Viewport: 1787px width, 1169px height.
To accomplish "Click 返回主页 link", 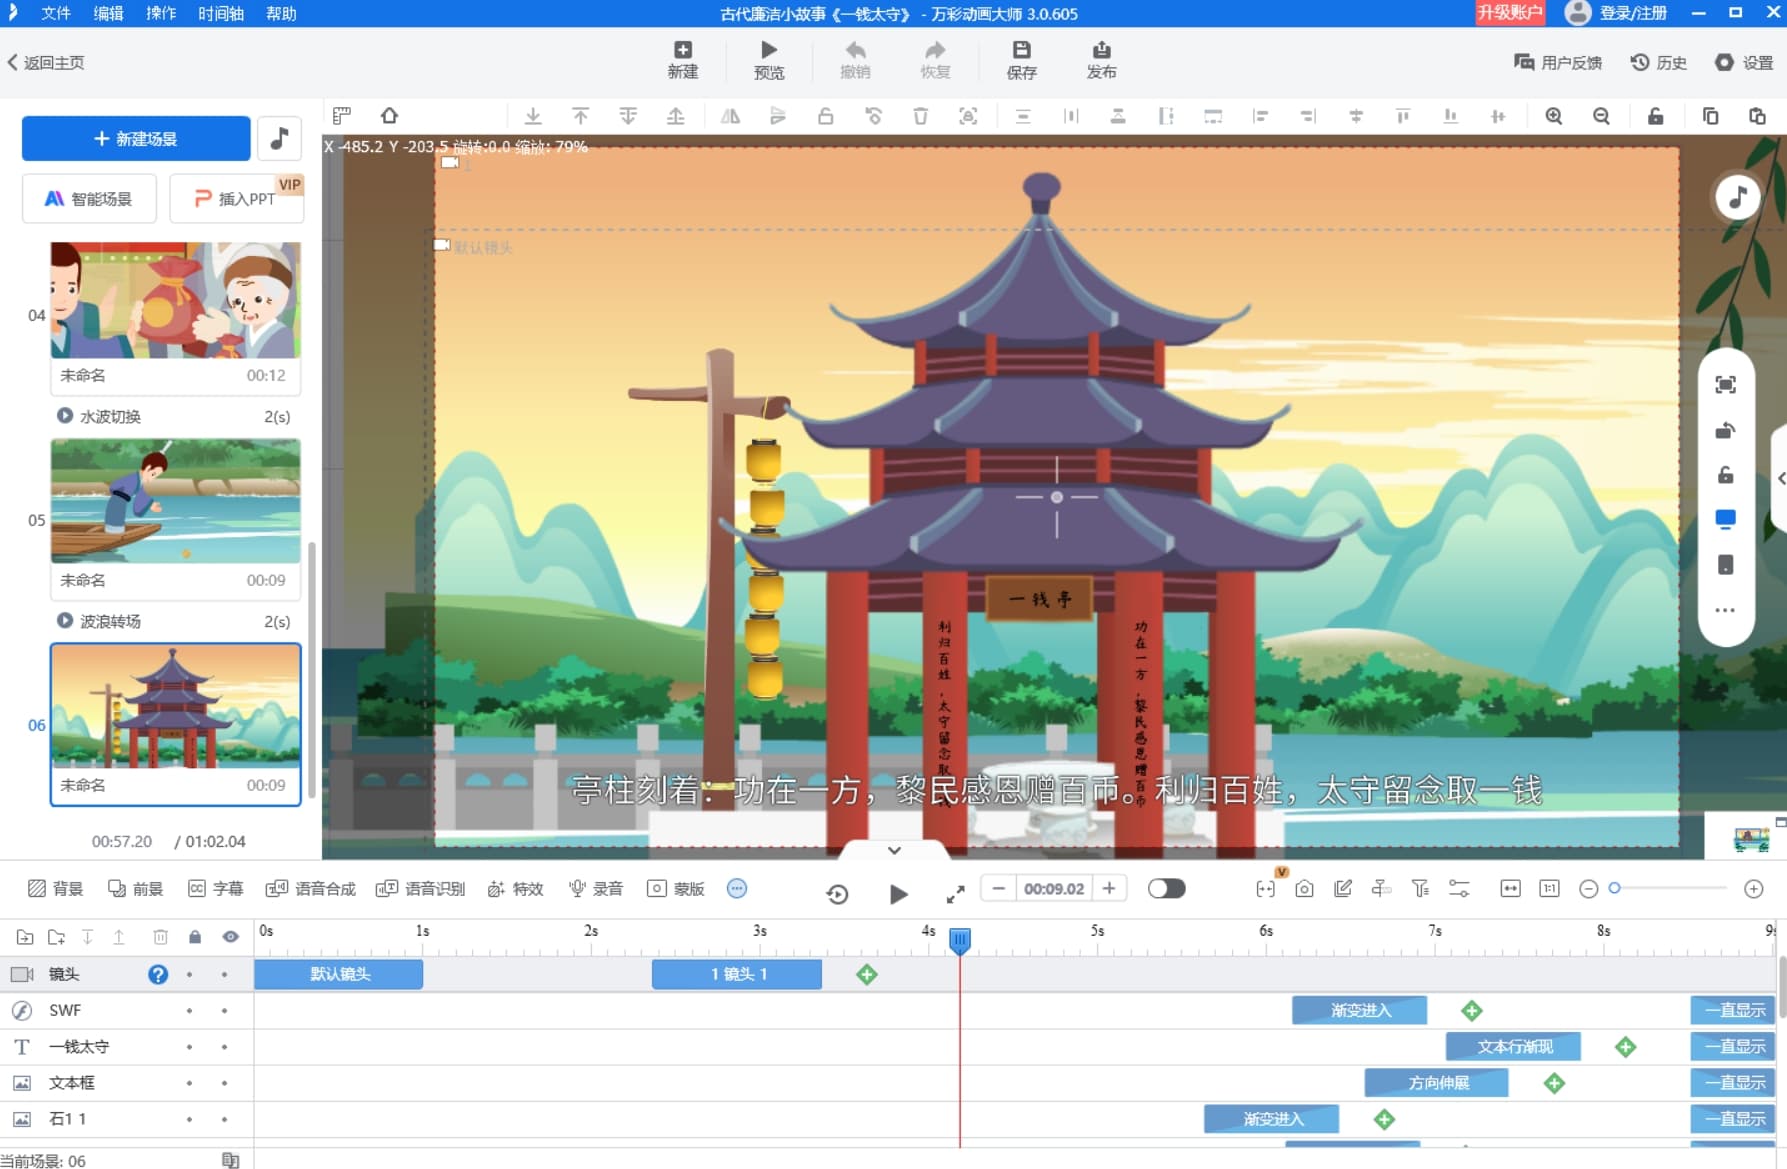I will 46,62.
